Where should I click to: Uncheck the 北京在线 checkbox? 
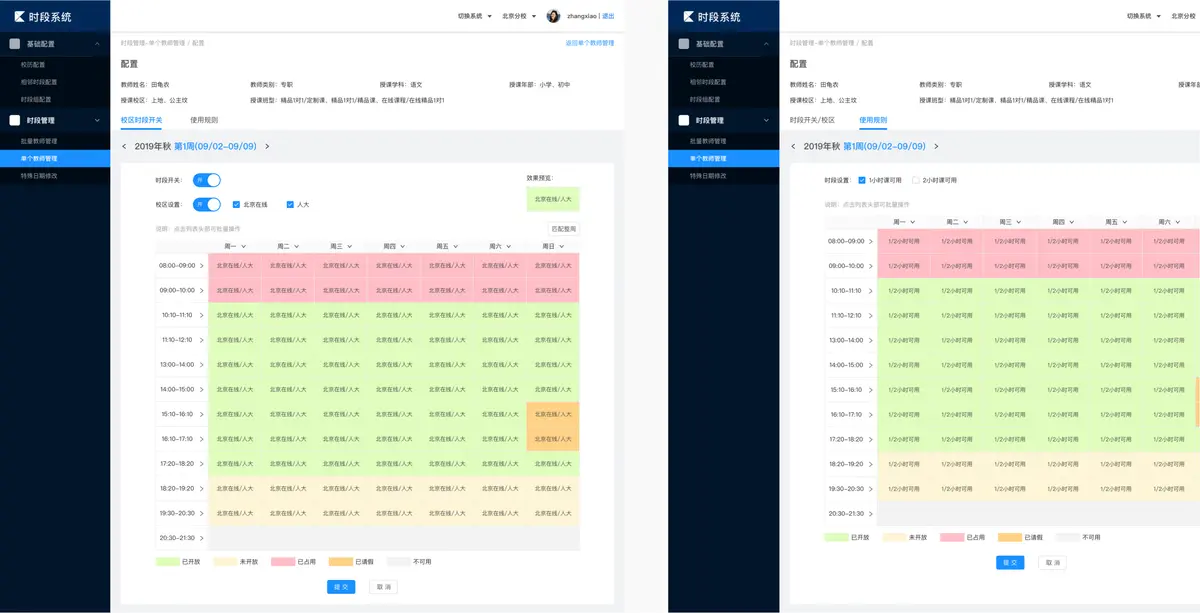(x=236, y=204)
